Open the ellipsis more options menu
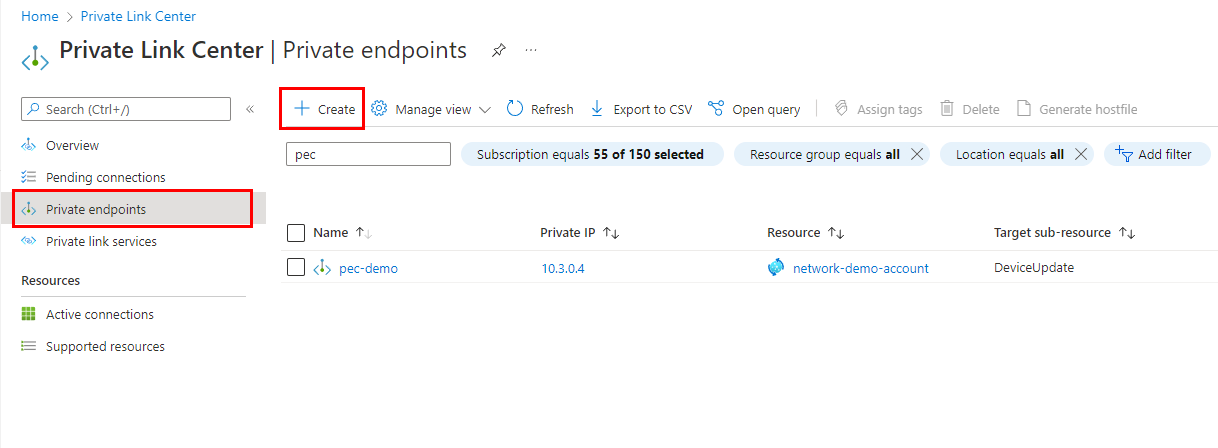The height and width of the screenshot is (448, 1218). [531, 50]
